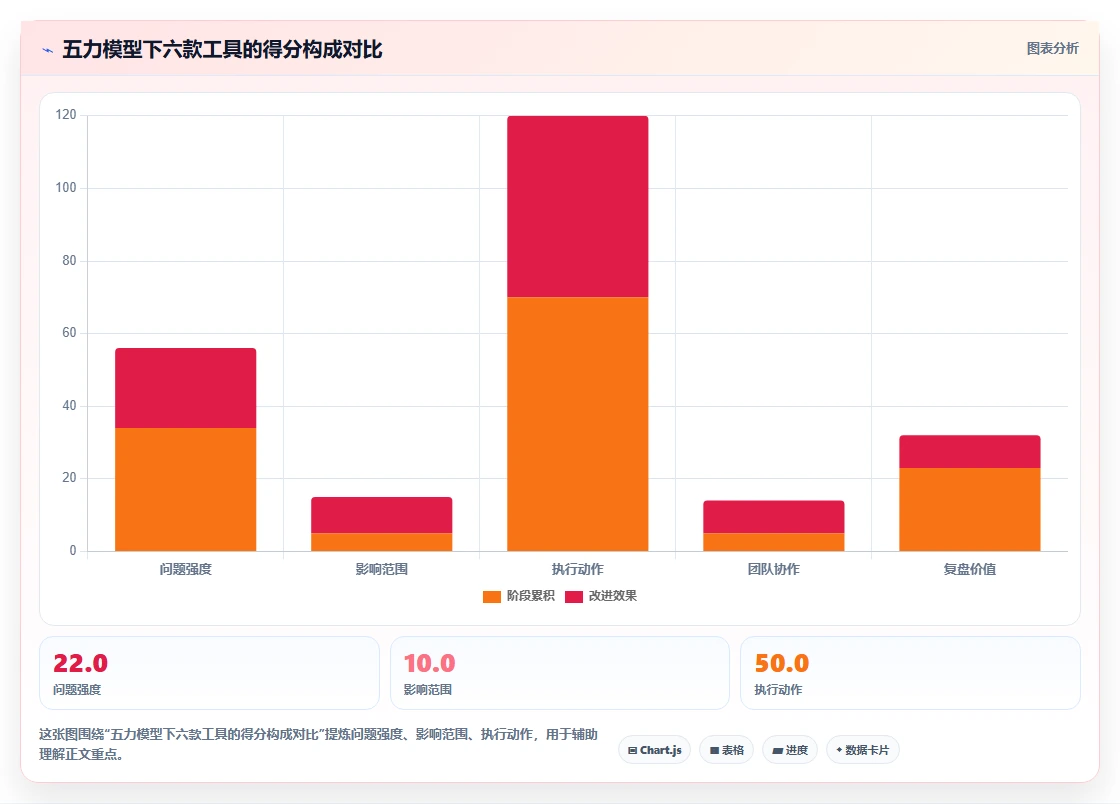
Task: Click the red segment of the 团队协作 bar
Action: pos(774,517)
